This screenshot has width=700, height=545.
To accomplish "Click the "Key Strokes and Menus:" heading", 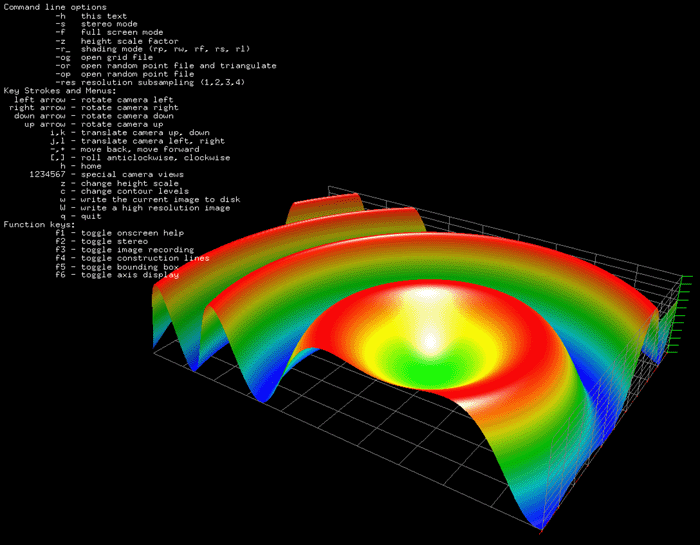I will [x=60, y=91].
